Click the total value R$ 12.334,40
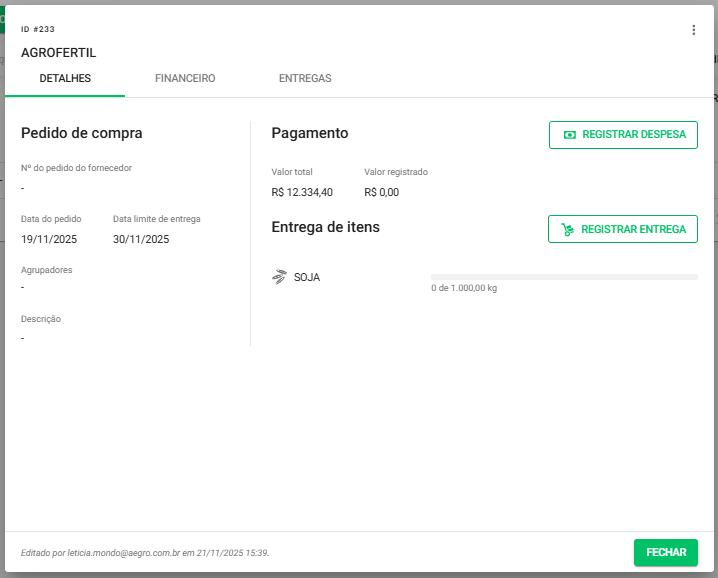Viewport: 718px width, 578px height. 302,192
